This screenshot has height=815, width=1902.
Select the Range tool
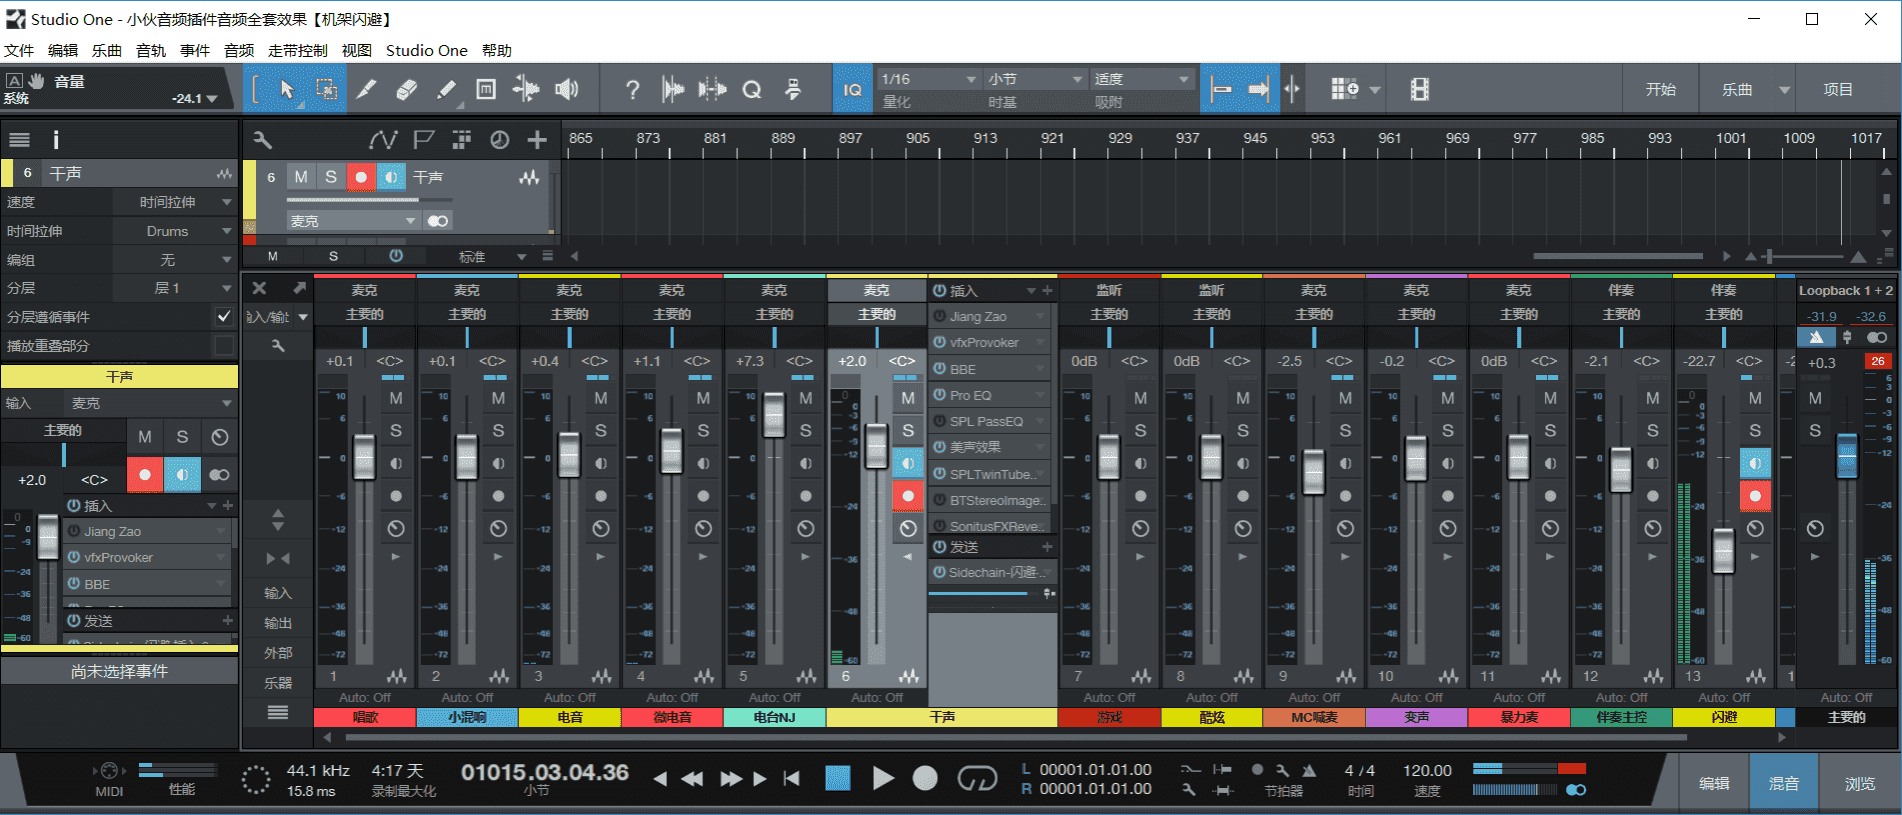326,90
